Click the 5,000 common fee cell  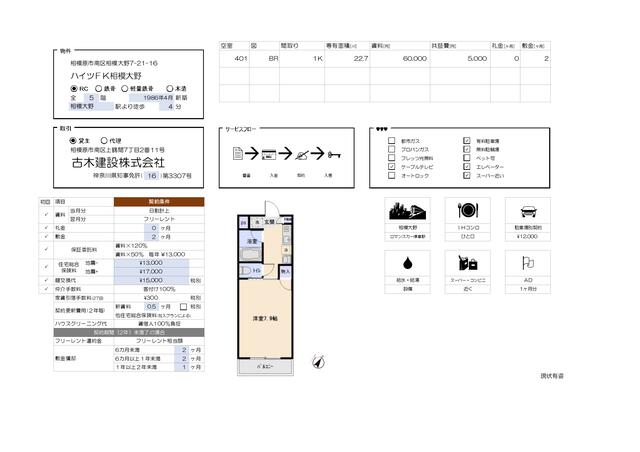point(460,59)
